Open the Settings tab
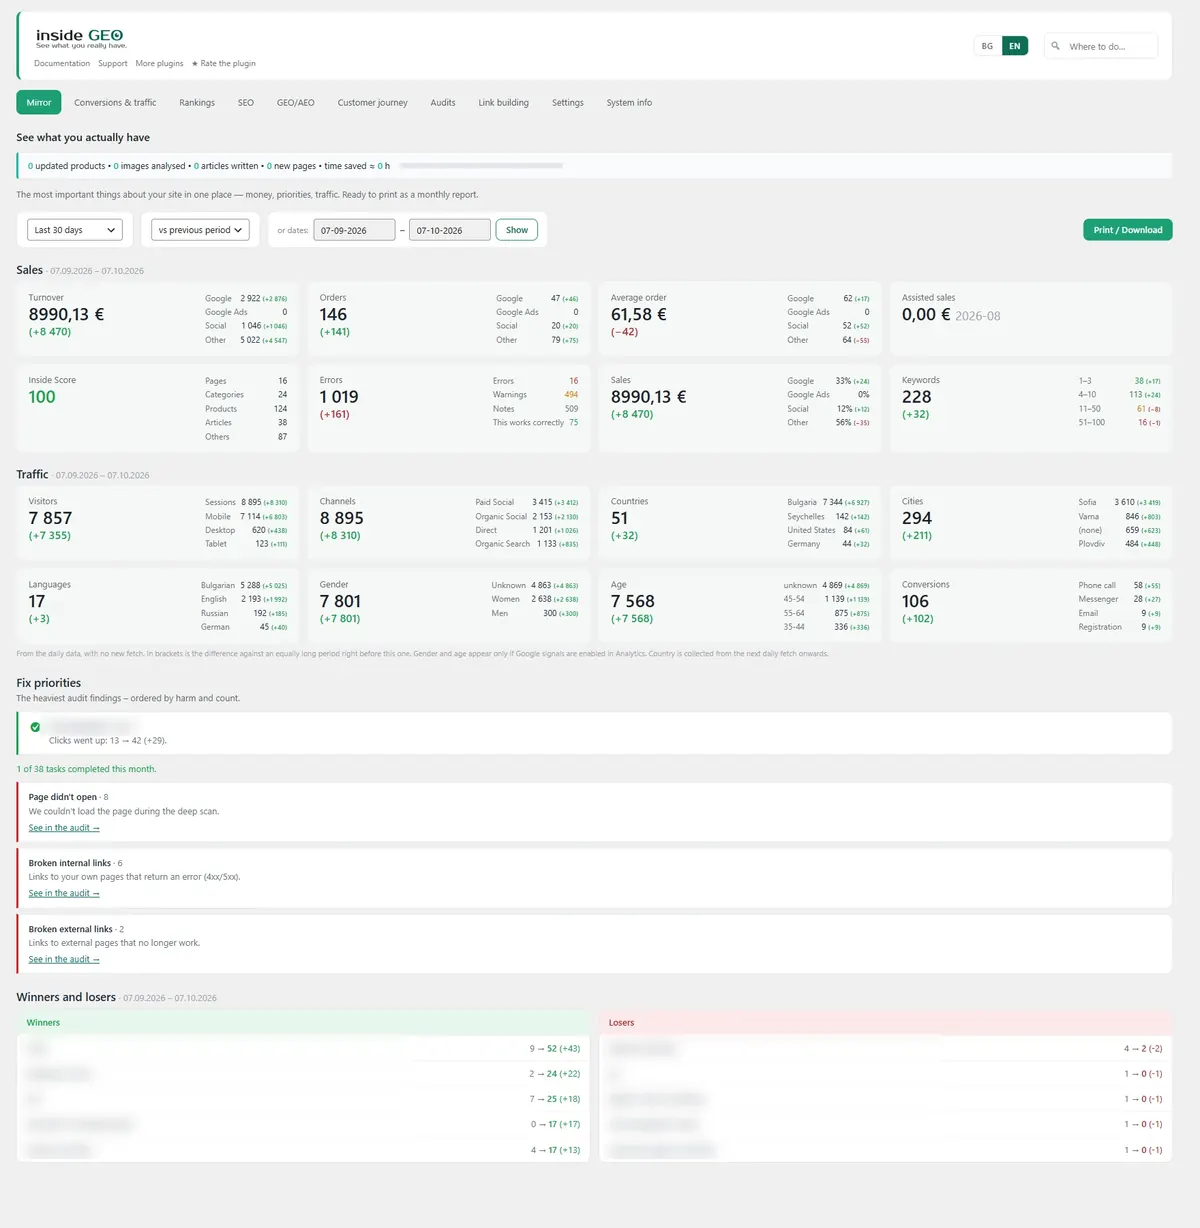Image resolution: width=1200 pixels, height=1228 pixels. (568, 102)
